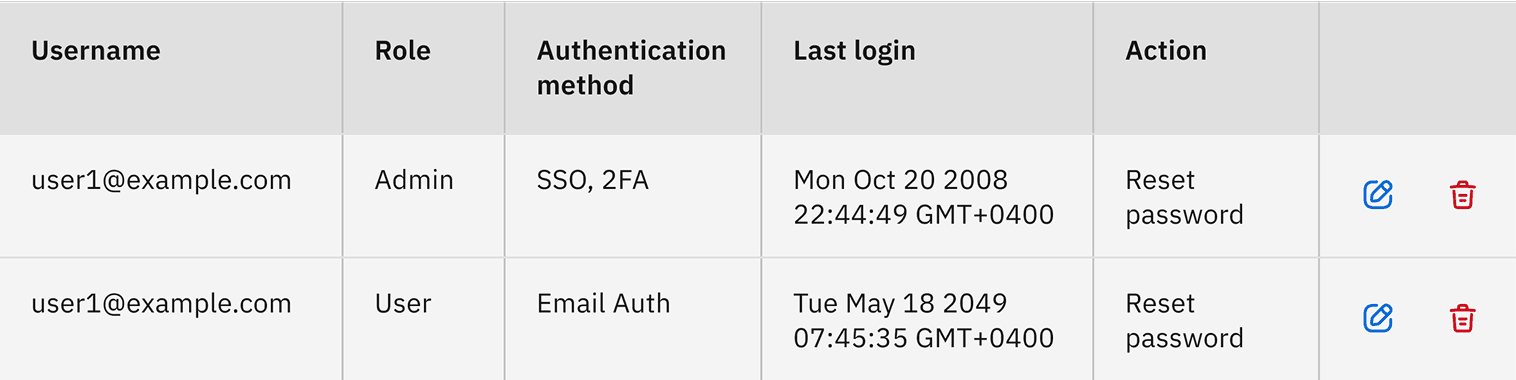Click the Action column header
The height and width of the screenshot is (380, 1516).
[x=1166, y=51]
